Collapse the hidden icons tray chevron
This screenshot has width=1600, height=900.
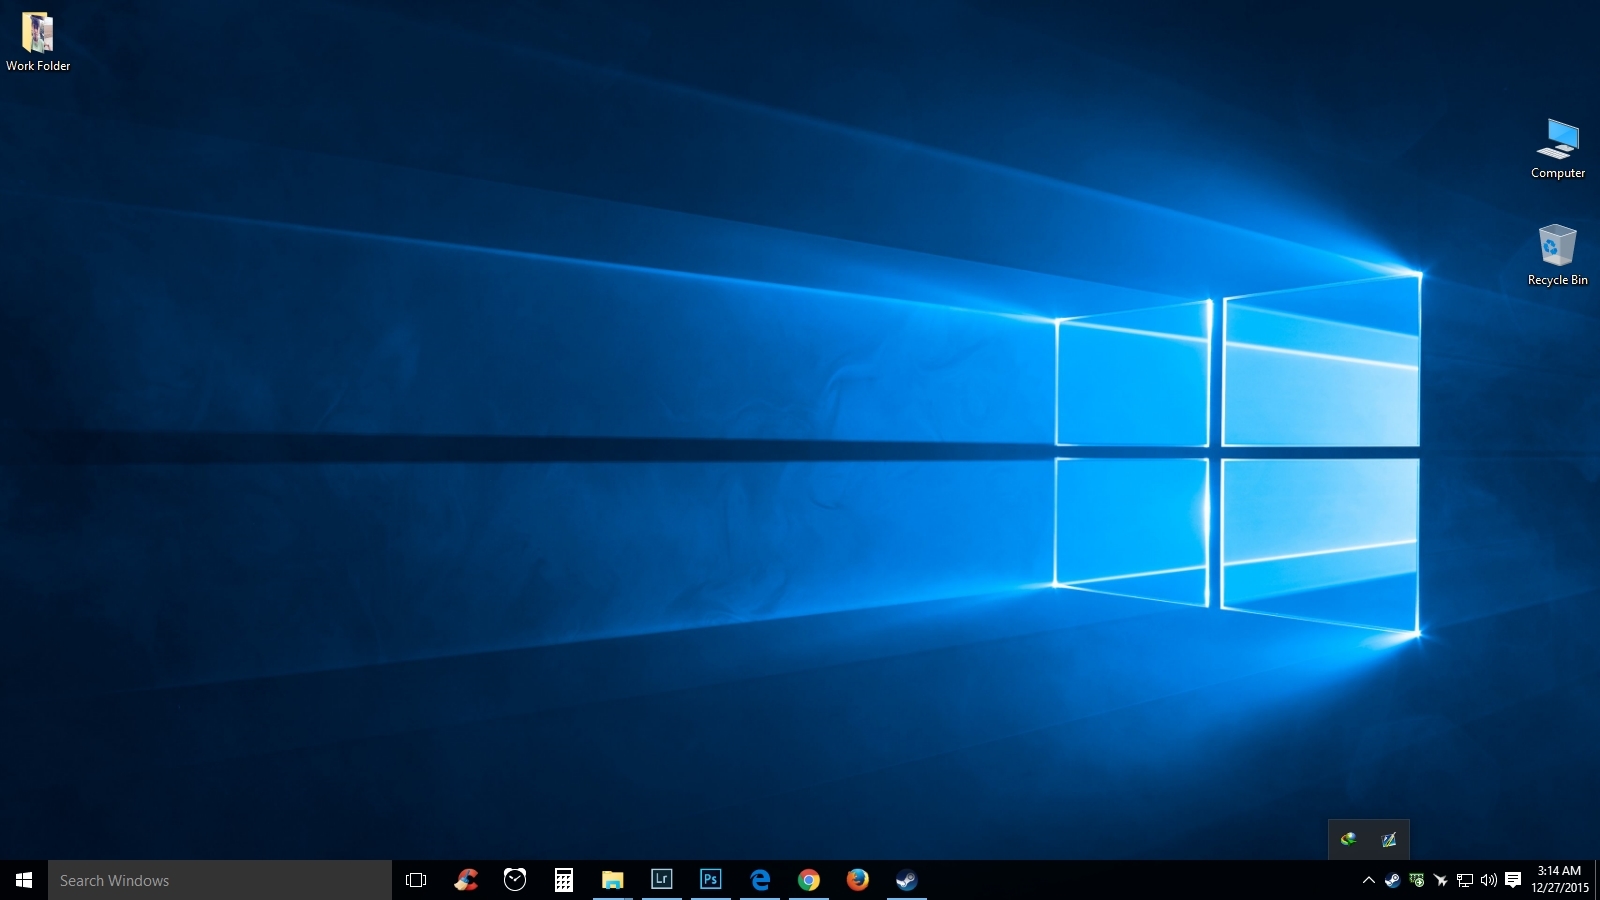[x=1369, y=880]
